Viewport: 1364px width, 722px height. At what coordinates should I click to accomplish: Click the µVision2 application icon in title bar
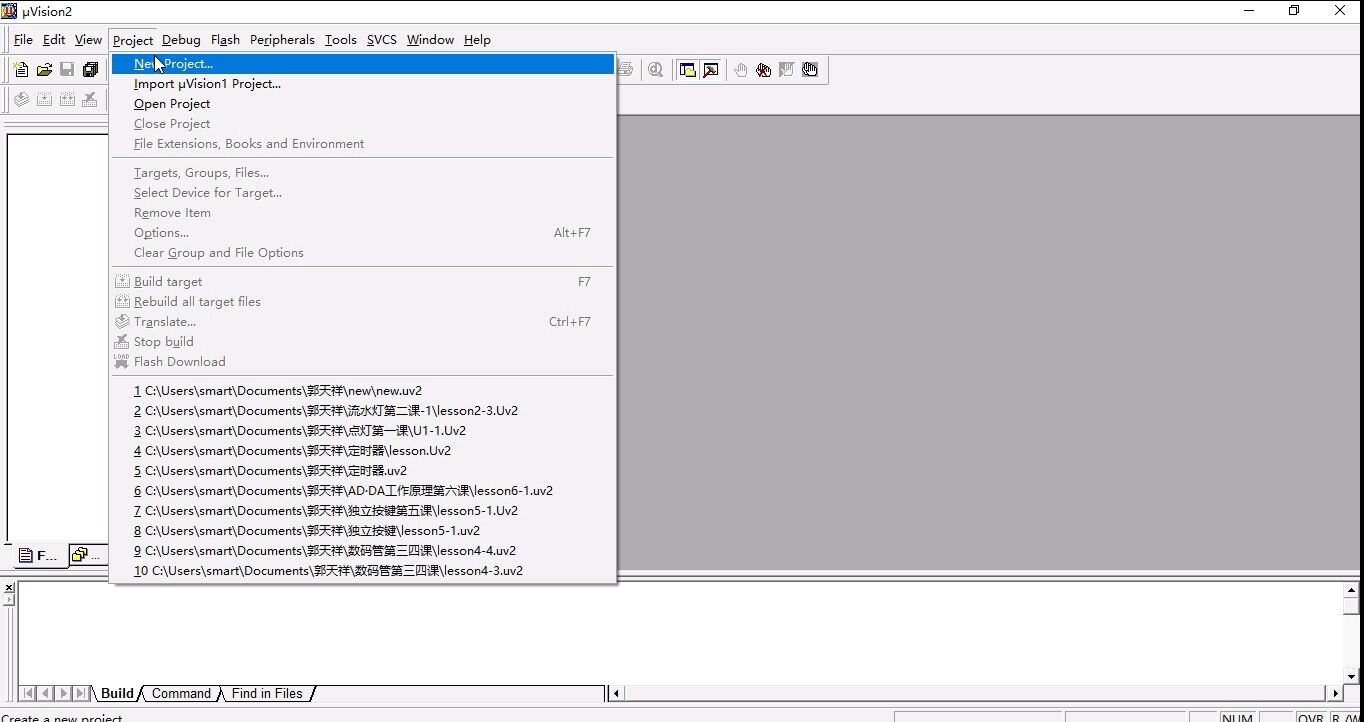(x=9, y=10)
